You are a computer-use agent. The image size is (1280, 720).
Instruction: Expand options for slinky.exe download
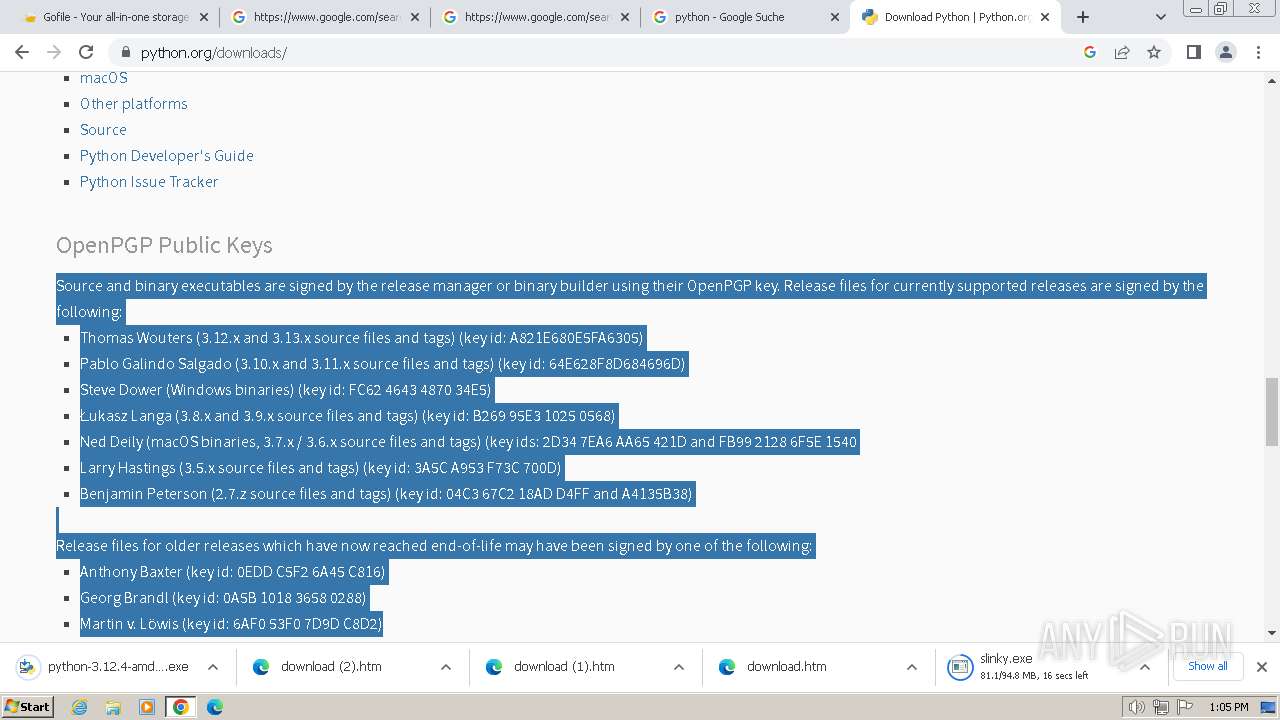1145,667
